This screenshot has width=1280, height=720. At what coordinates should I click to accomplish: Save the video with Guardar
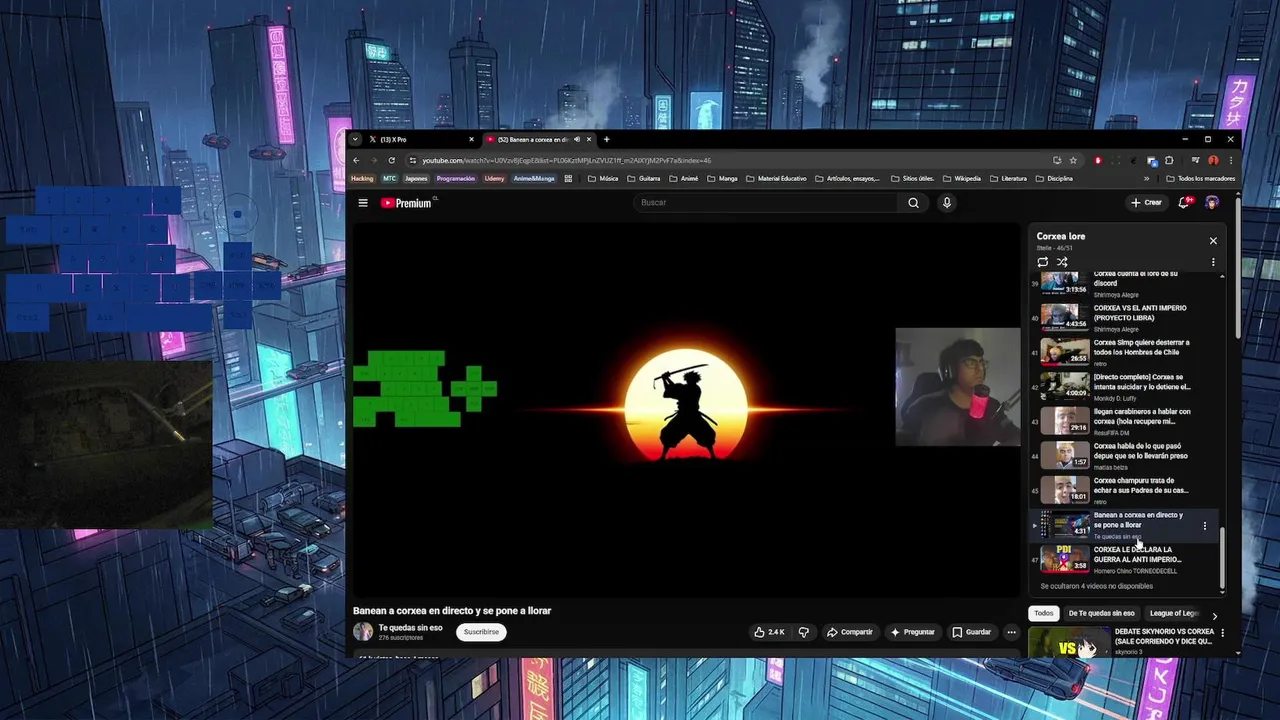(x=971, y=632)
